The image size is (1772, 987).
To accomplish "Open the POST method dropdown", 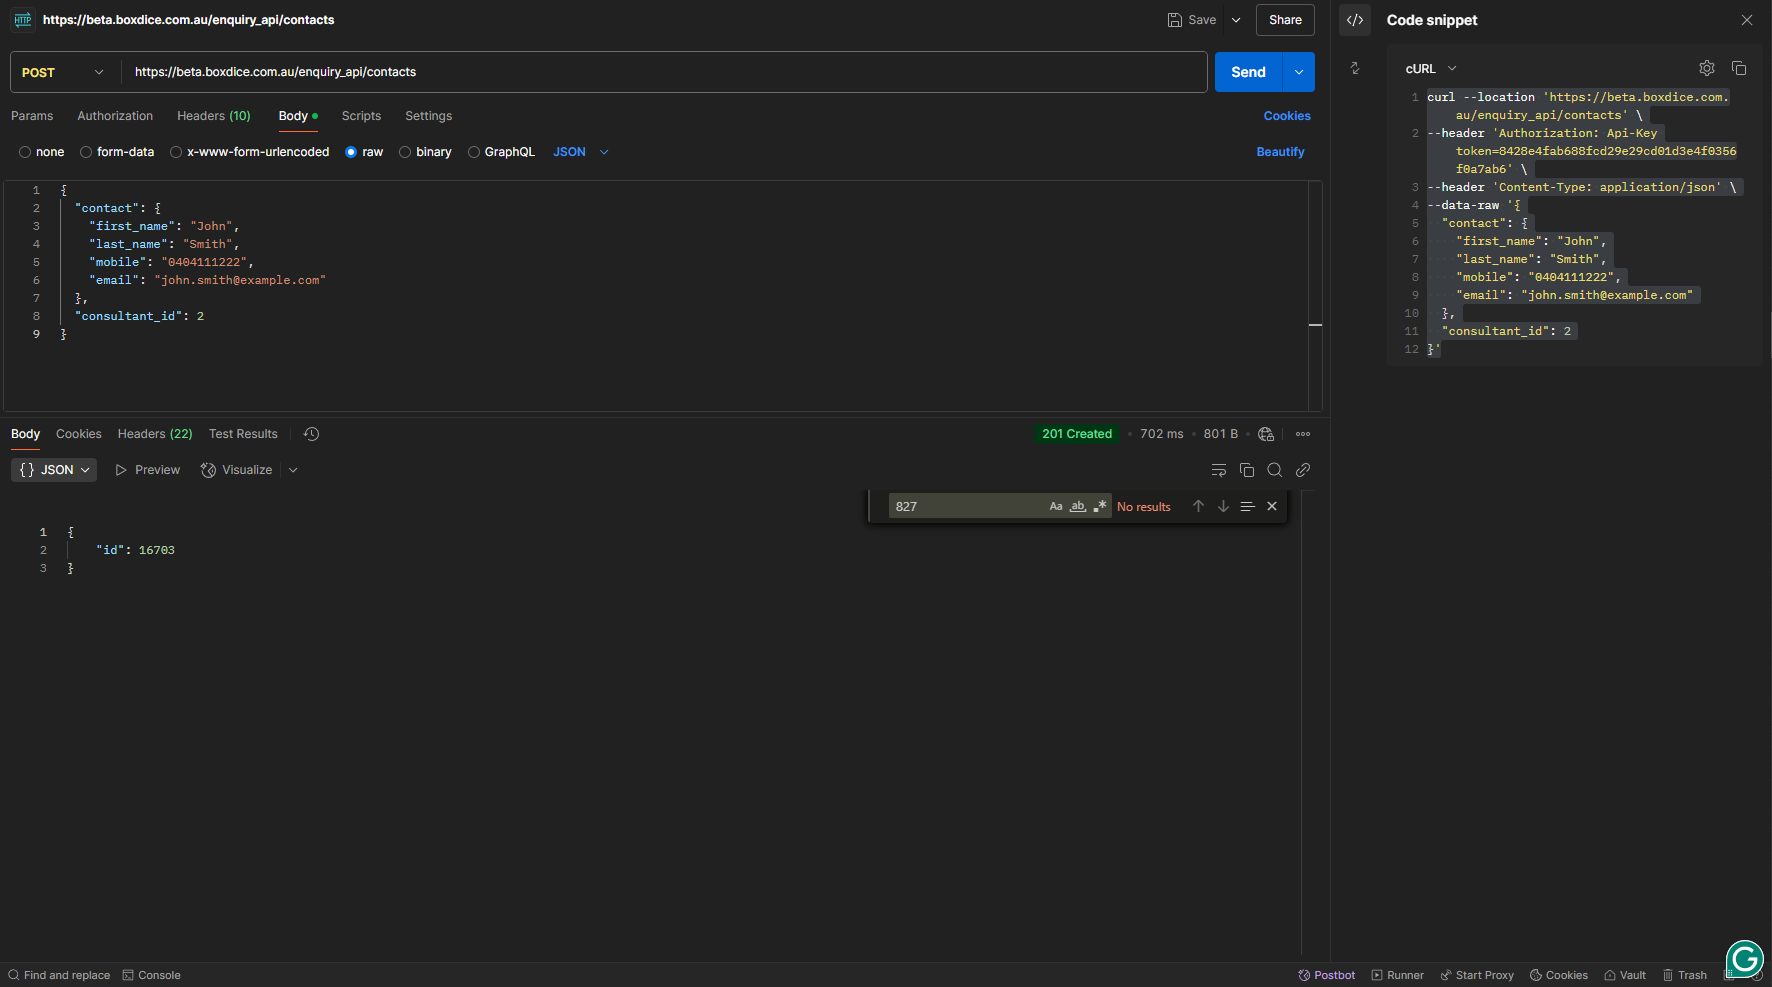I will 63,72.
